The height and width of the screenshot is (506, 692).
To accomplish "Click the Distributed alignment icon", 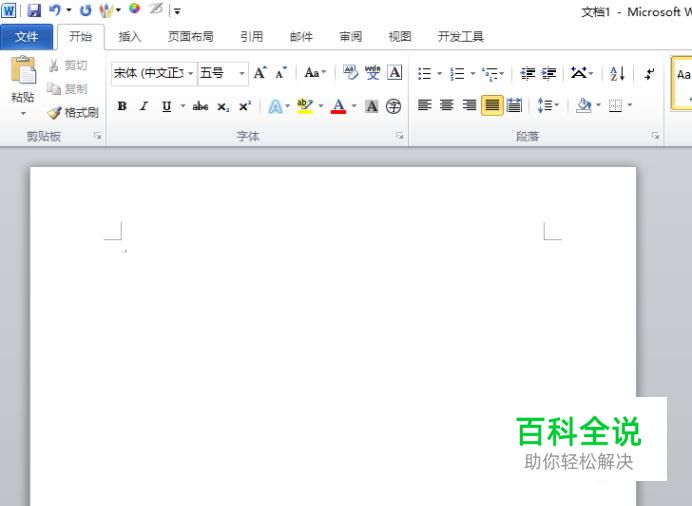I will [514, 105].
